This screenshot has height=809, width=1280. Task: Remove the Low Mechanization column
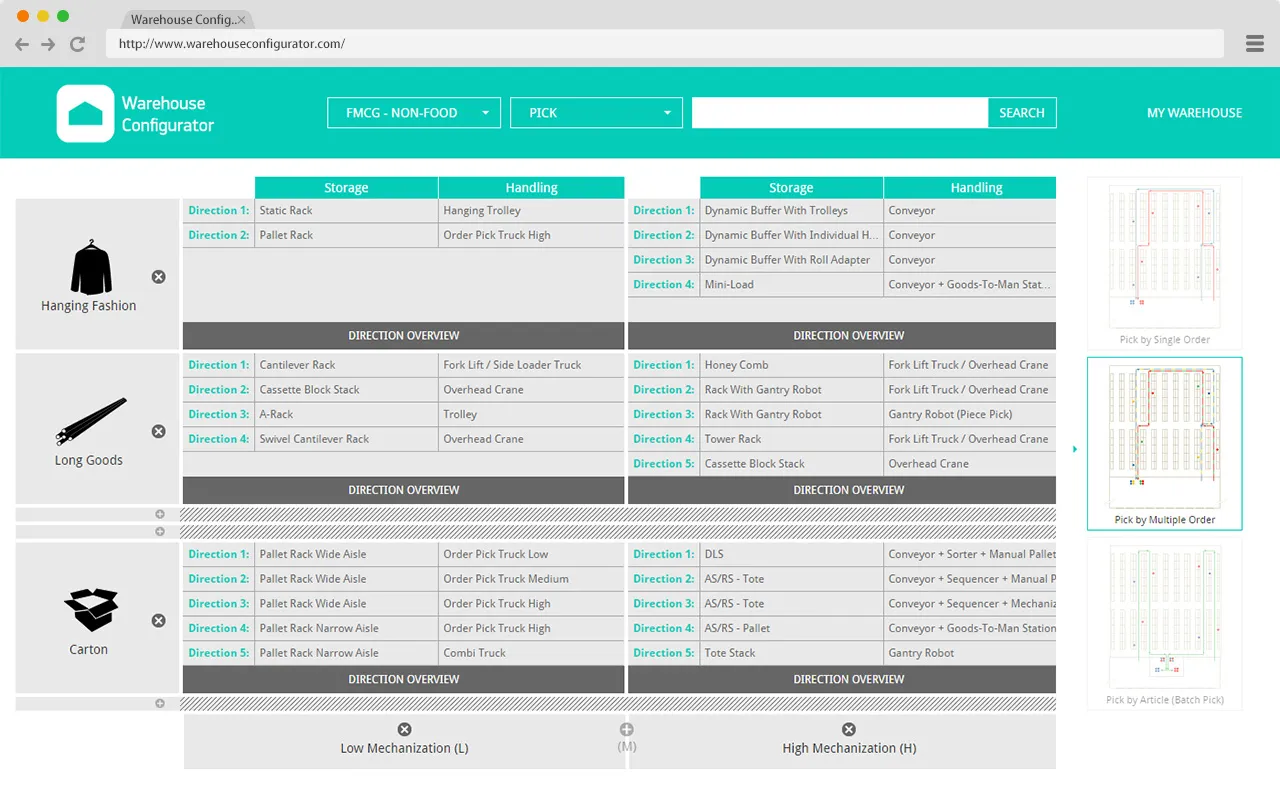404,730
